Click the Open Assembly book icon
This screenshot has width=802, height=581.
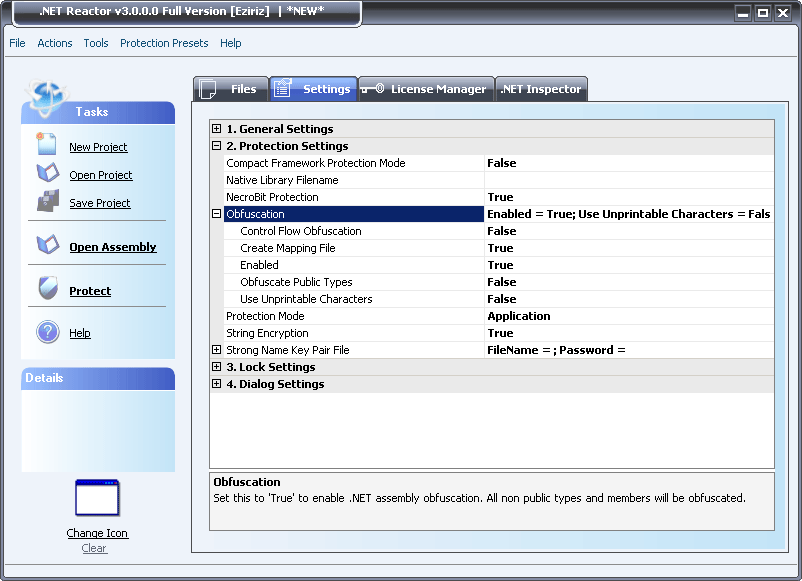coord(48,244)
